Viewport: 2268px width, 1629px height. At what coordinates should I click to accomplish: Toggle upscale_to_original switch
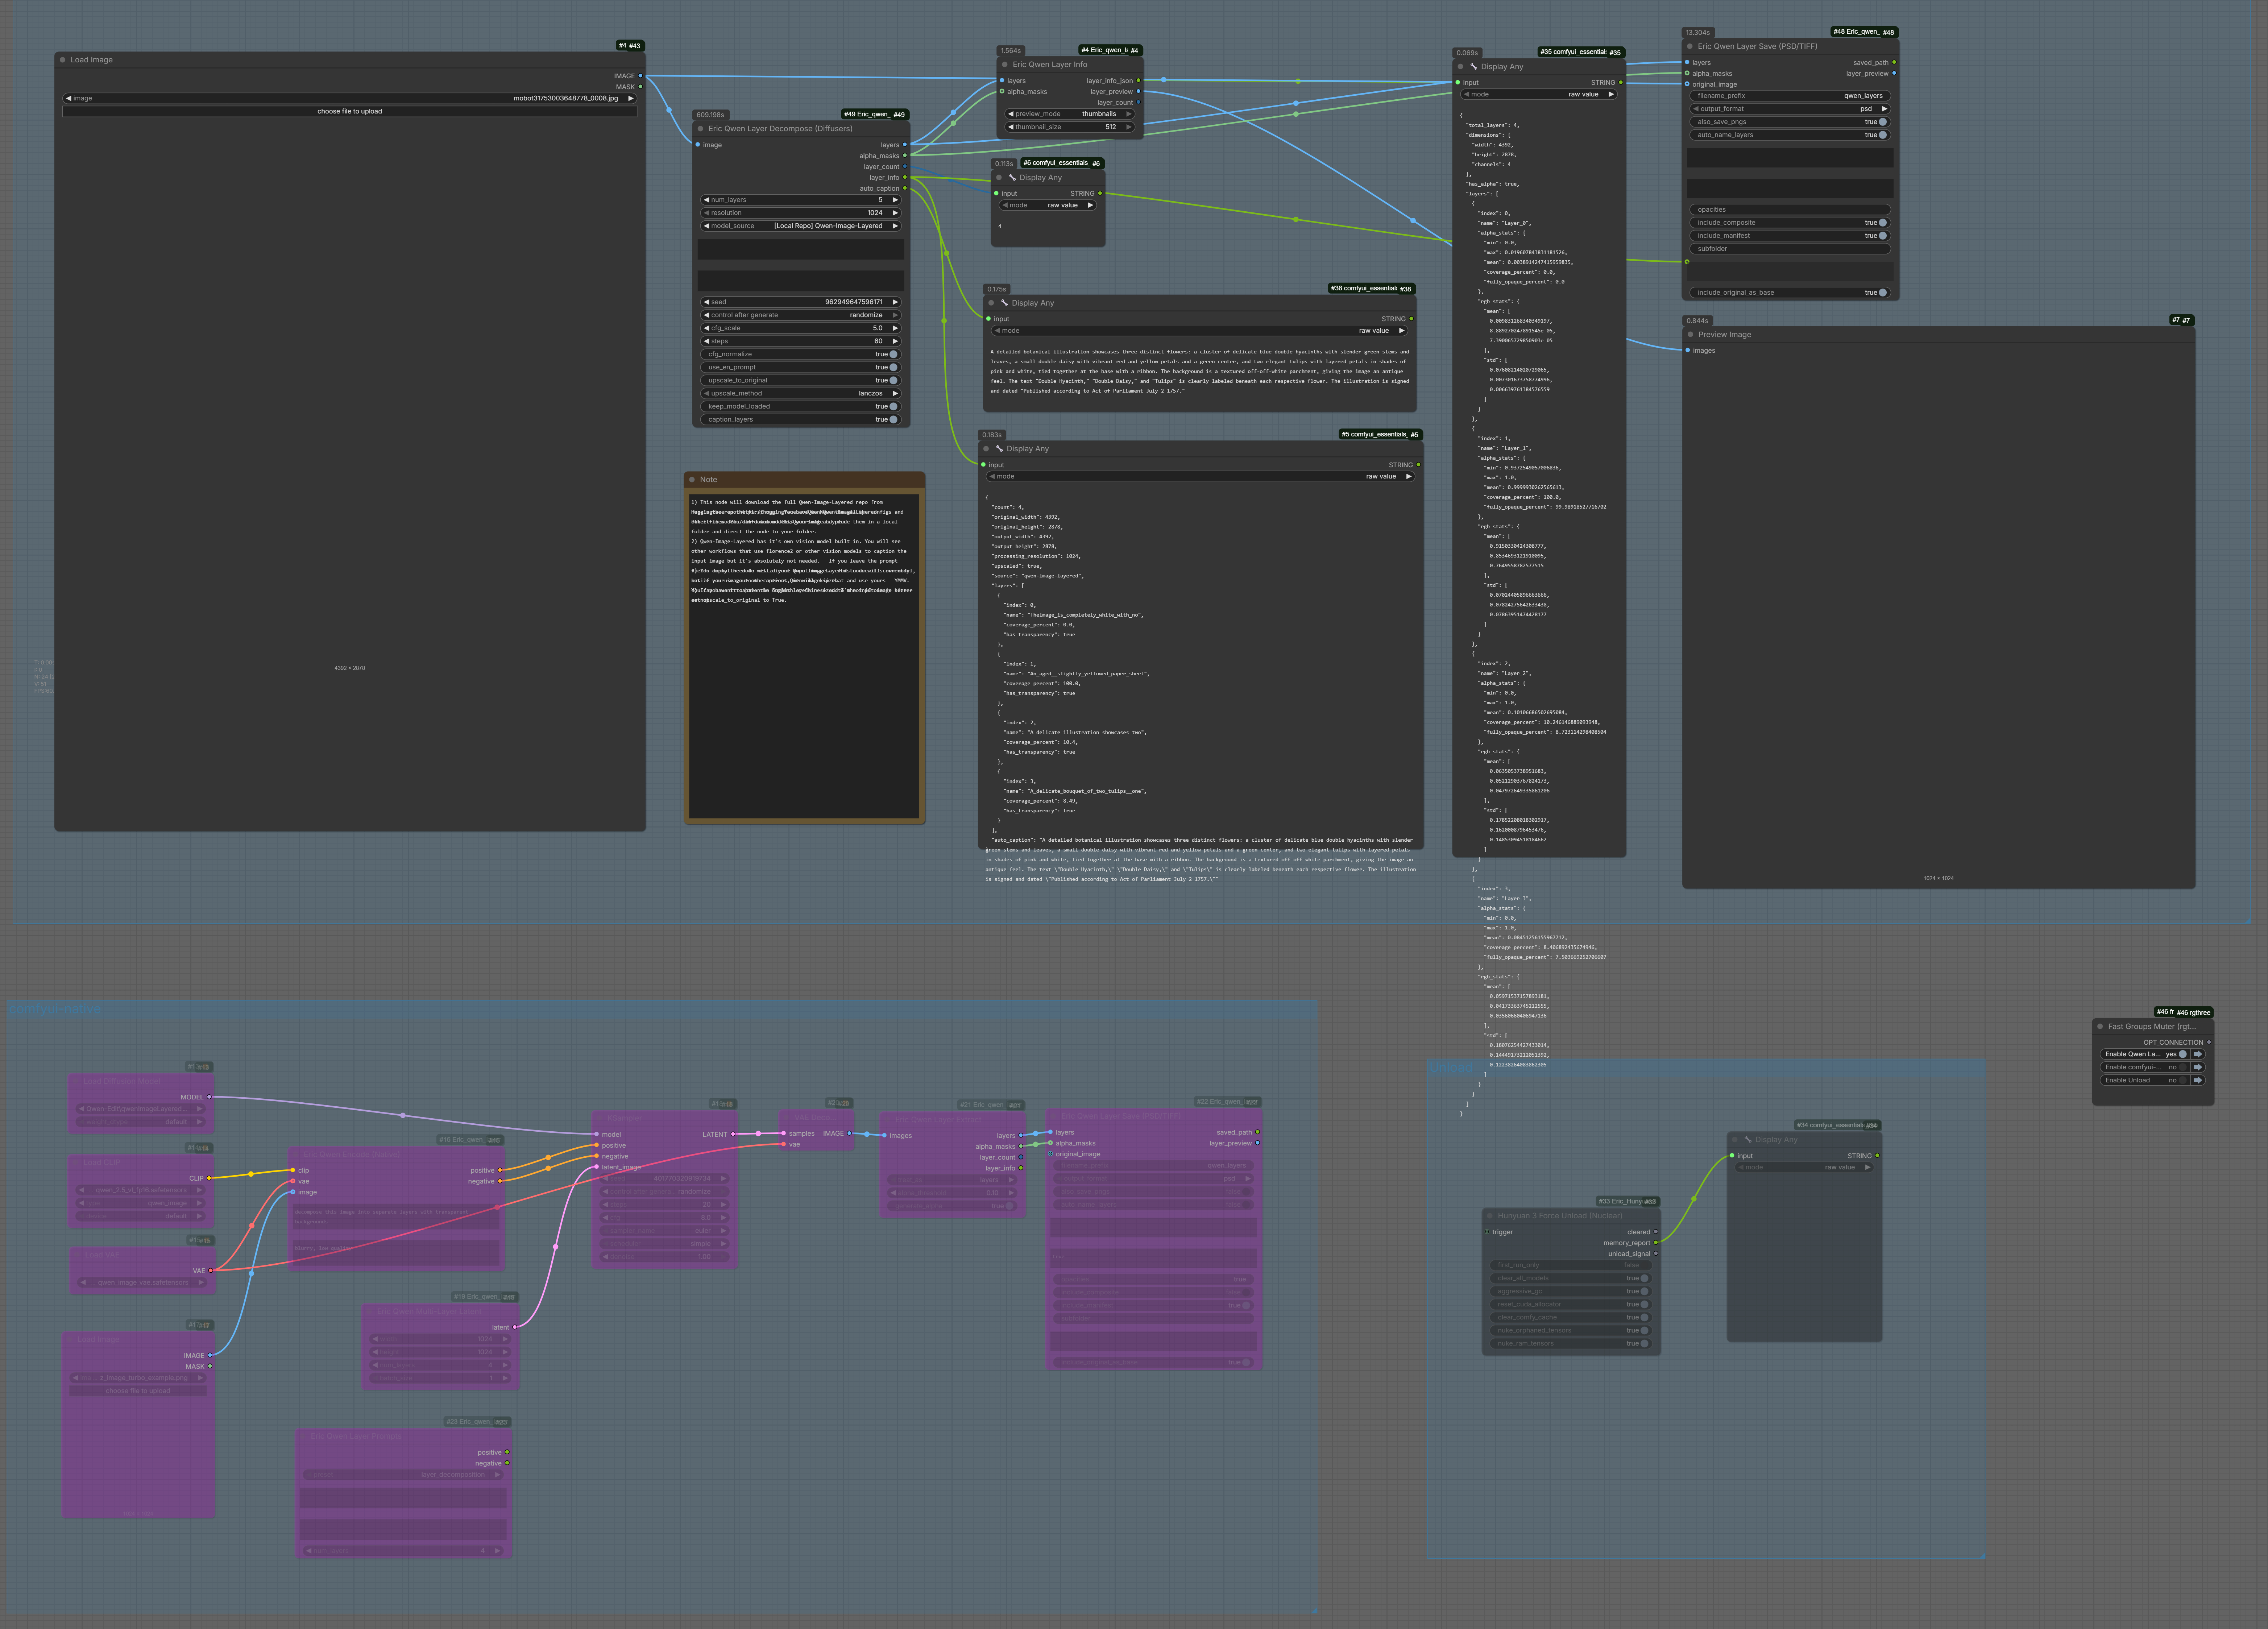tap(893, 380)
